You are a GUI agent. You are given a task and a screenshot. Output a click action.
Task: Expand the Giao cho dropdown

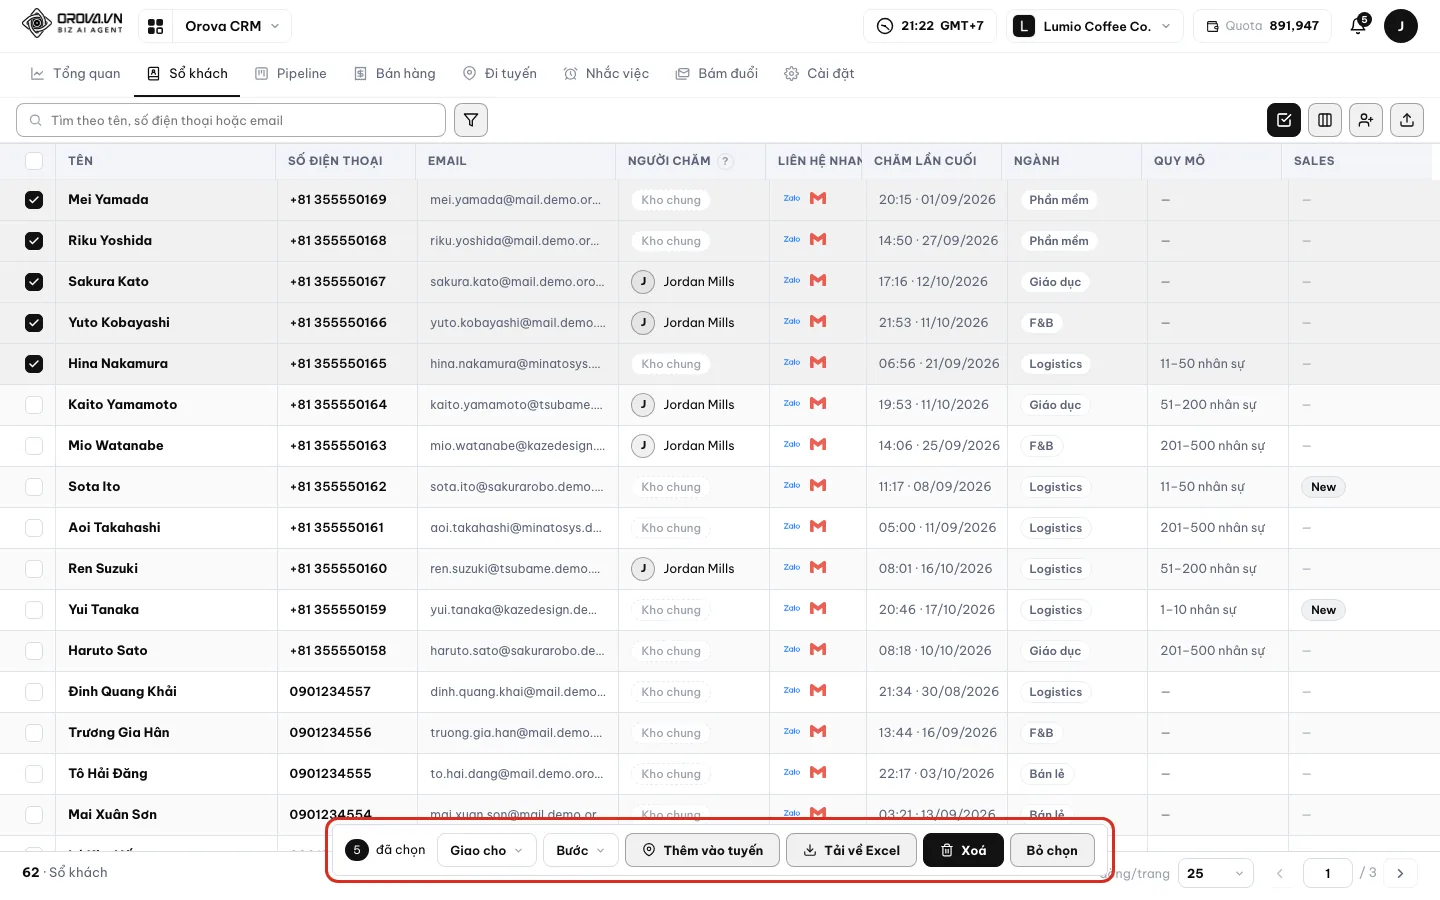tap(487, 850)
